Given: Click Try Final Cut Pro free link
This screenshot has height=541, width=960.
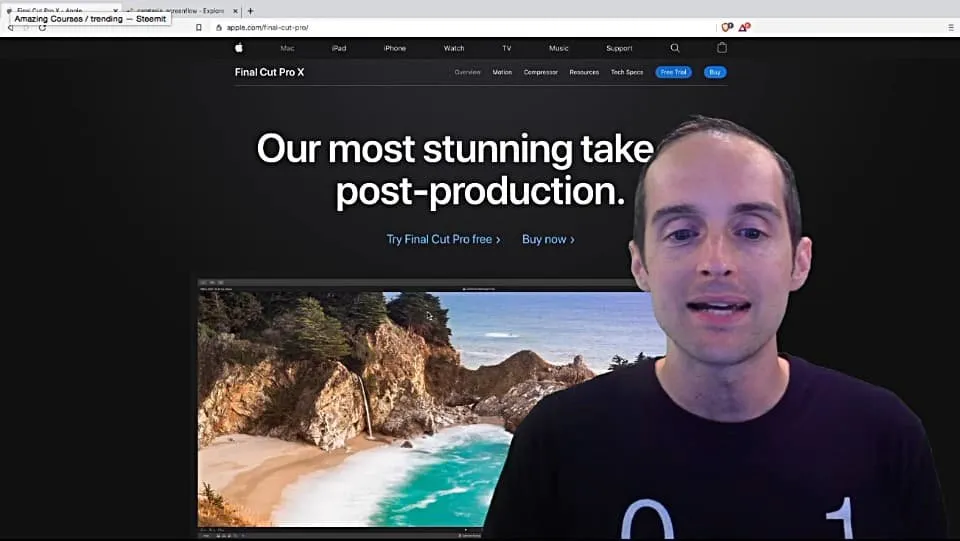Looking at the screenshot, I should (x=443, y=239).
